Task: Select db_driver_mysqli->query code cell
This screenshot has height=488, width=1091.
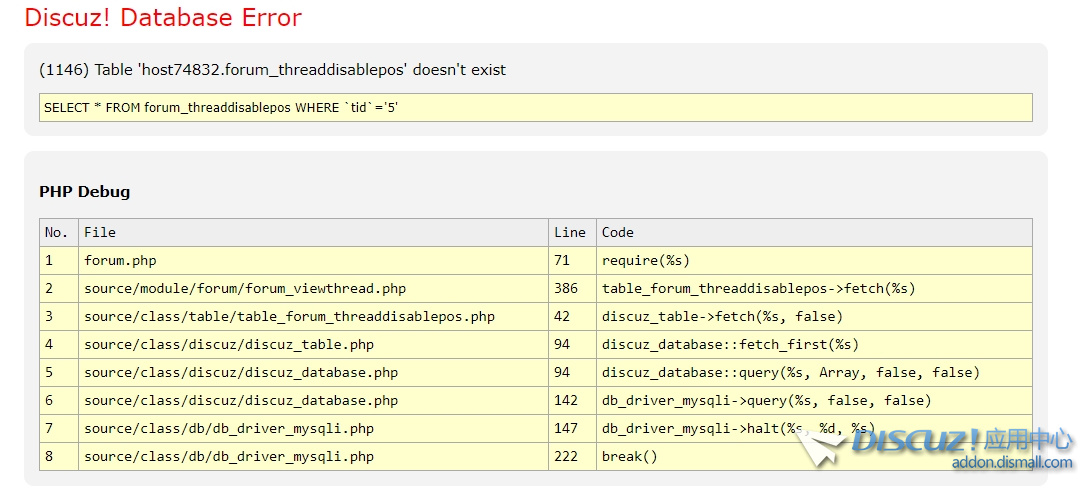Action: click(x=814, y=400)
